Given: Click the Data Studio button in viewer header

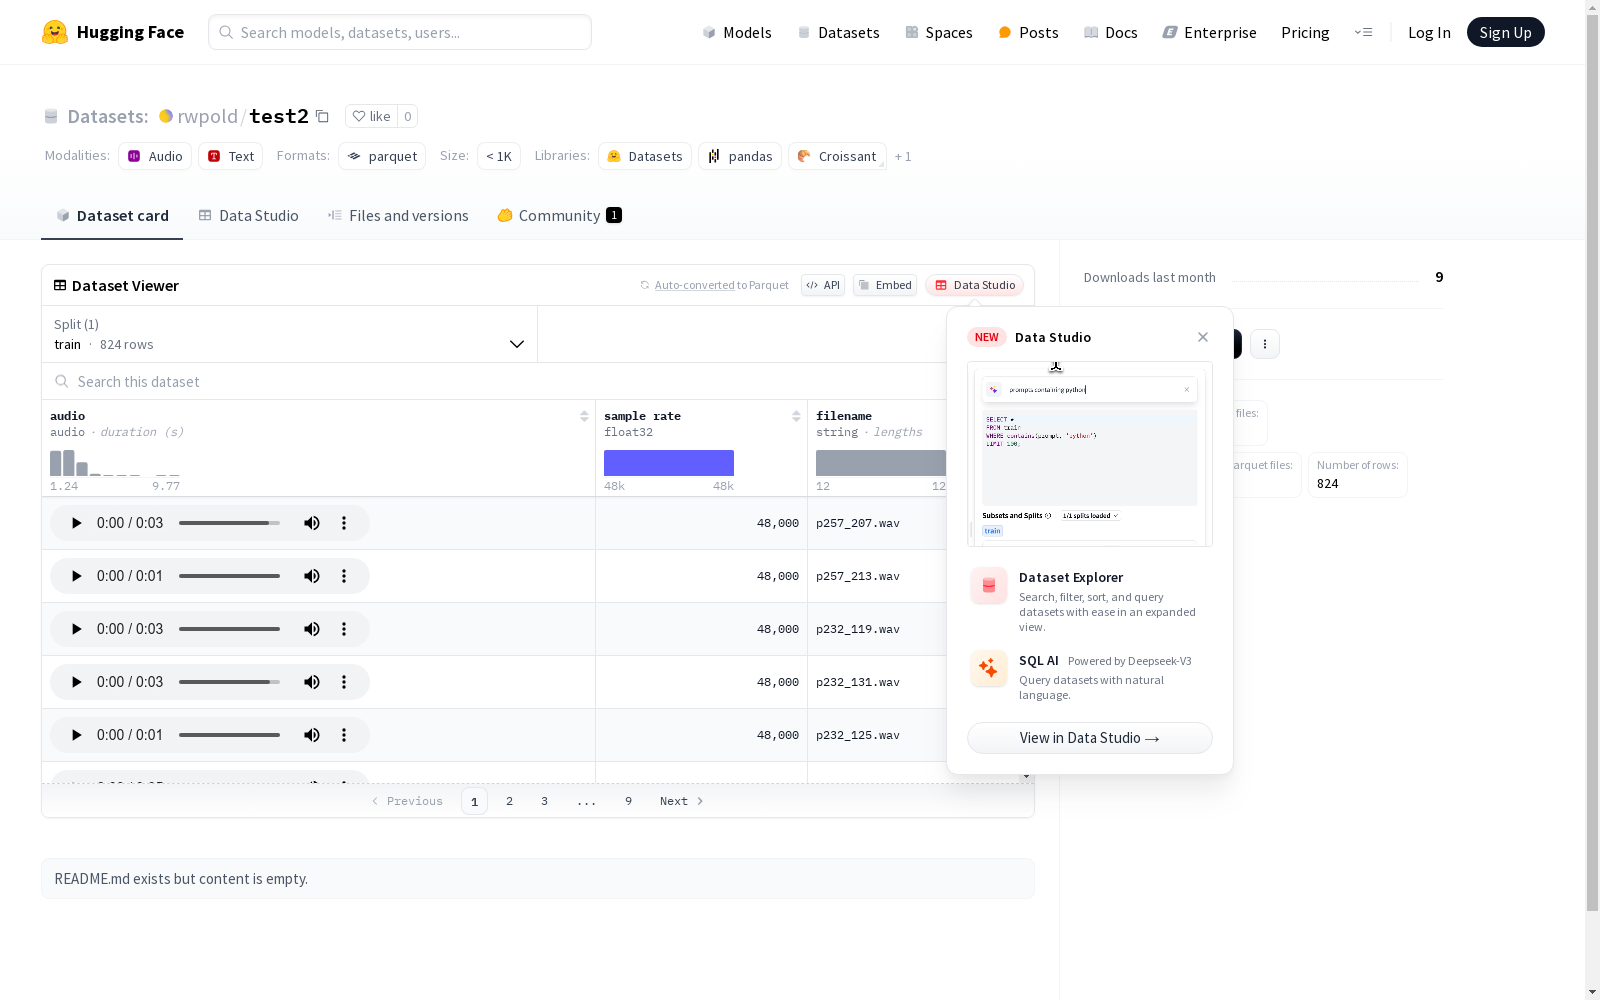Looking at the screenshot, I should (975, 285).
